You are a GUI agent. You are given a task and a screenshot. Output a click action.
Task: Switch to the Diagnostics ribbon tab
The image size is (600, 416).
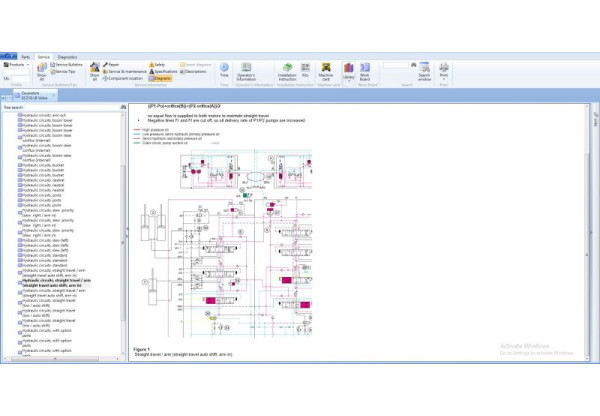click(67, 58)
